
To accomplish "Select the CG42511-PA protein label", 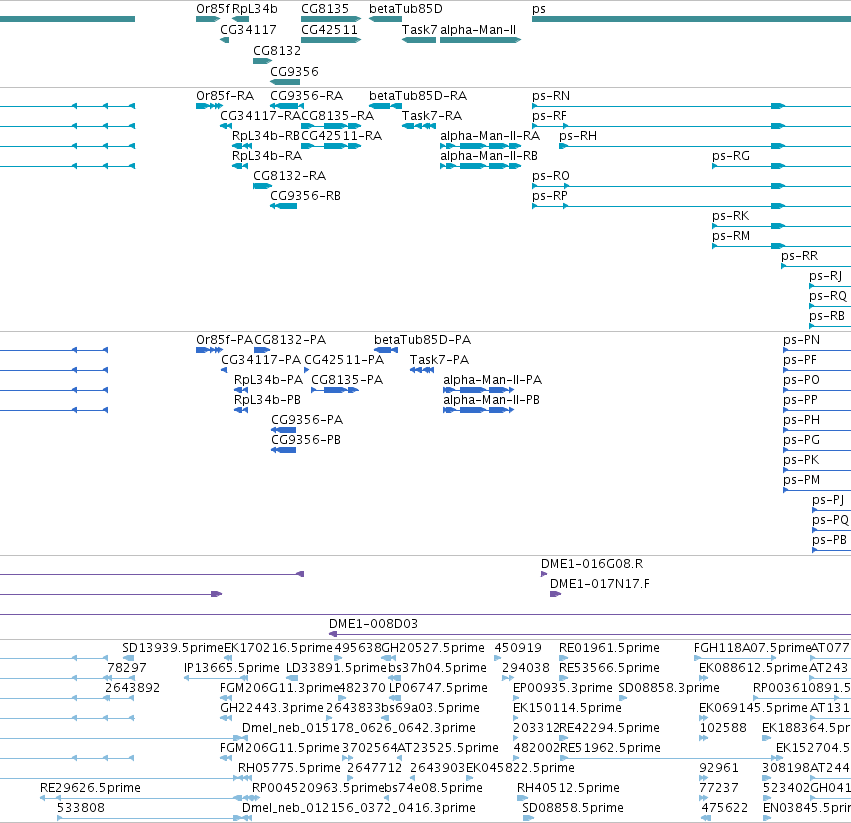I will point(344,360).
